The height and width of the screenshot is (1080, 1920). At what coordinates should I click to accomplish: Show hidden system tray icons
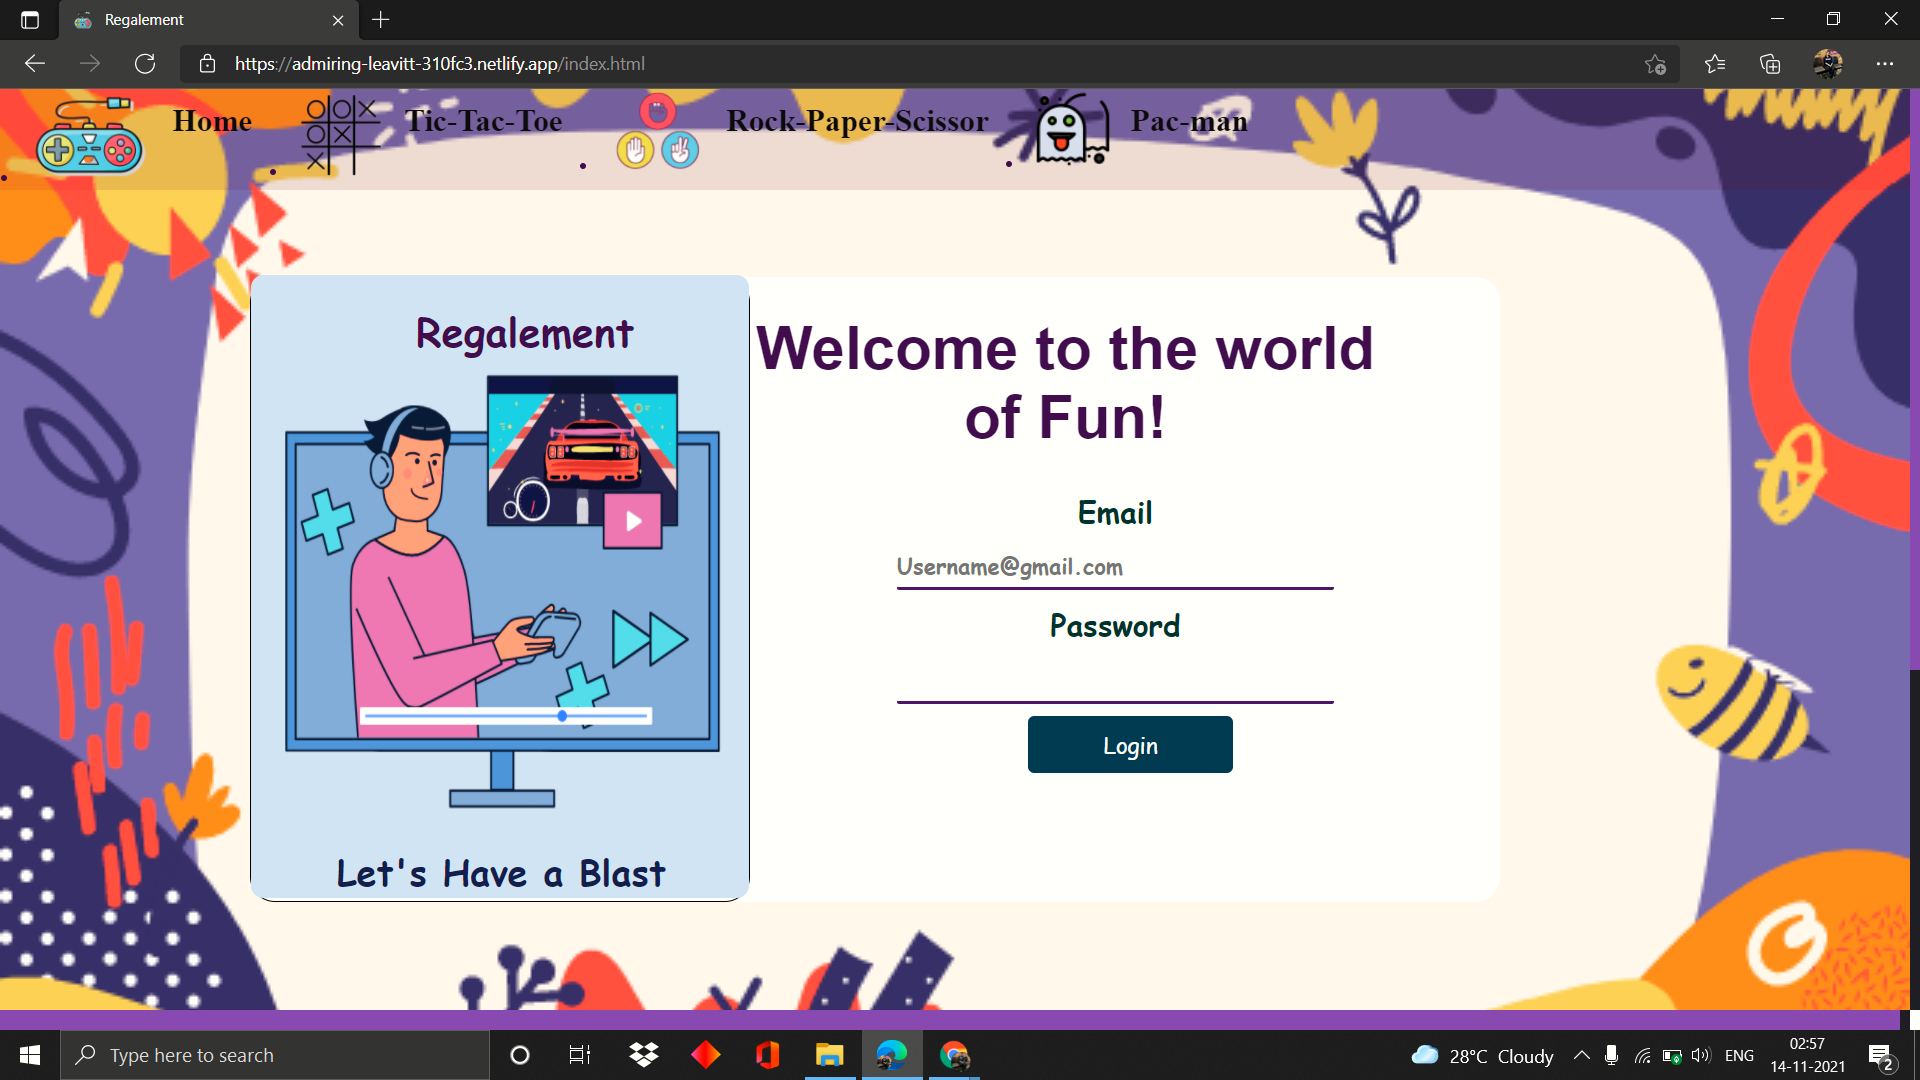pos(1581,1055)
